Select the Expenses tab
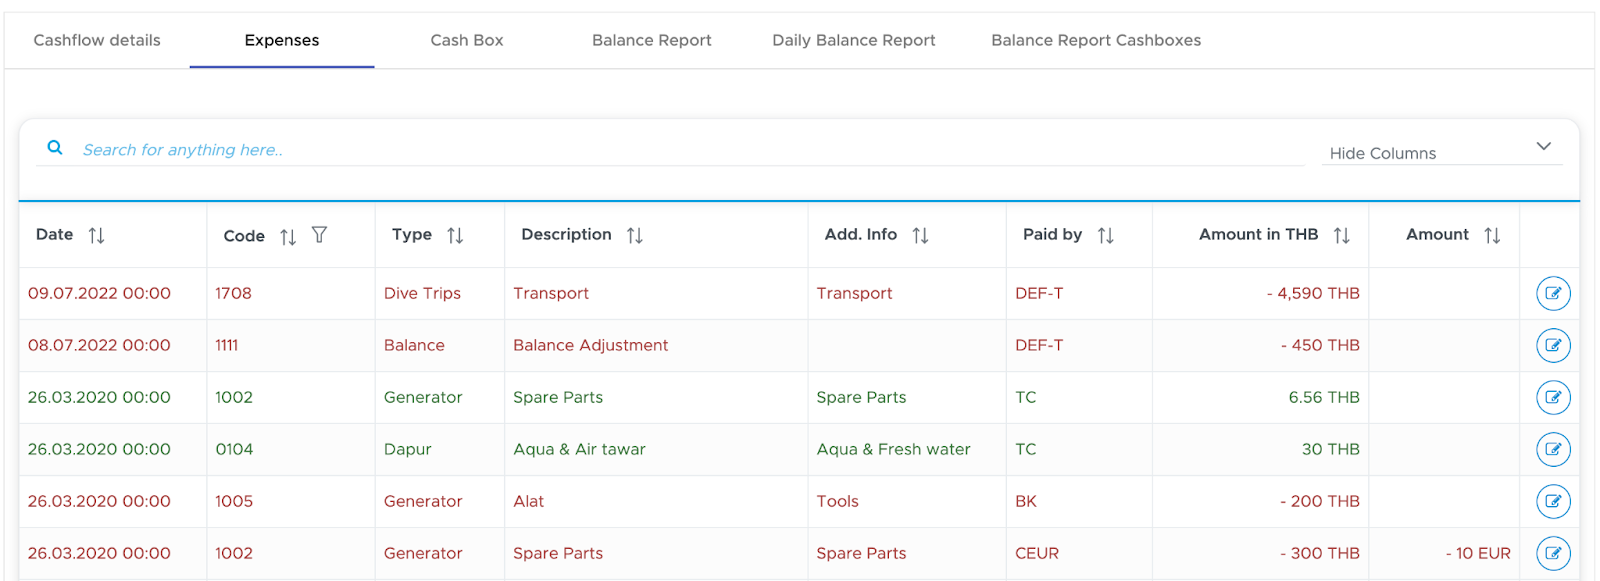Viewport: 1600px width, 581px height. (x=282, y=40)
